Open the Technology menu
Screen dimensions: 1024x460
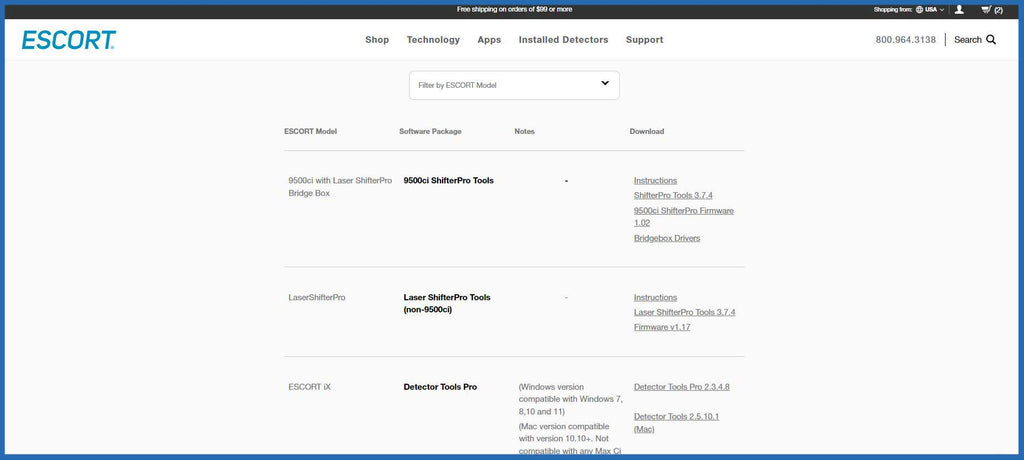(433, 40)
